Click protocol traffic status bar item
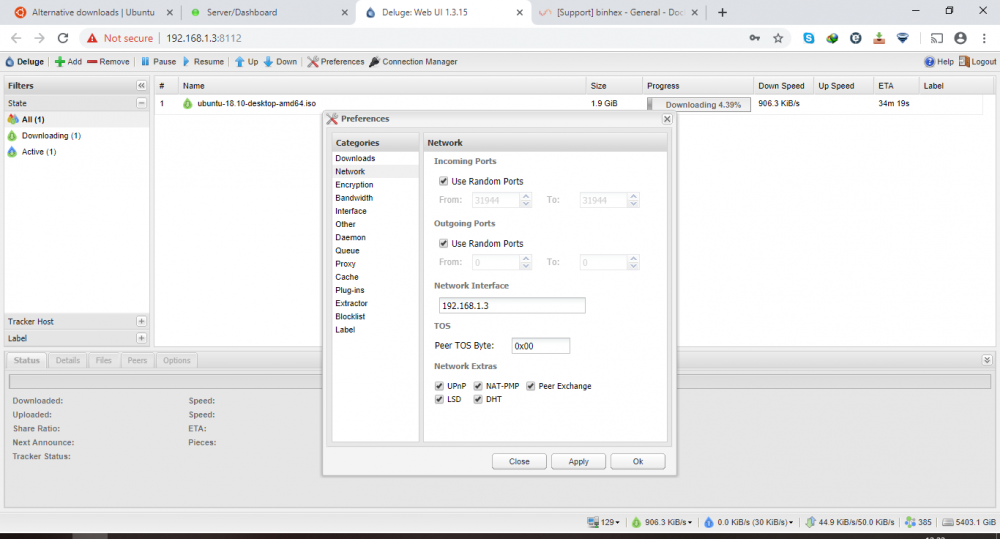 click(x=849, y=522)
